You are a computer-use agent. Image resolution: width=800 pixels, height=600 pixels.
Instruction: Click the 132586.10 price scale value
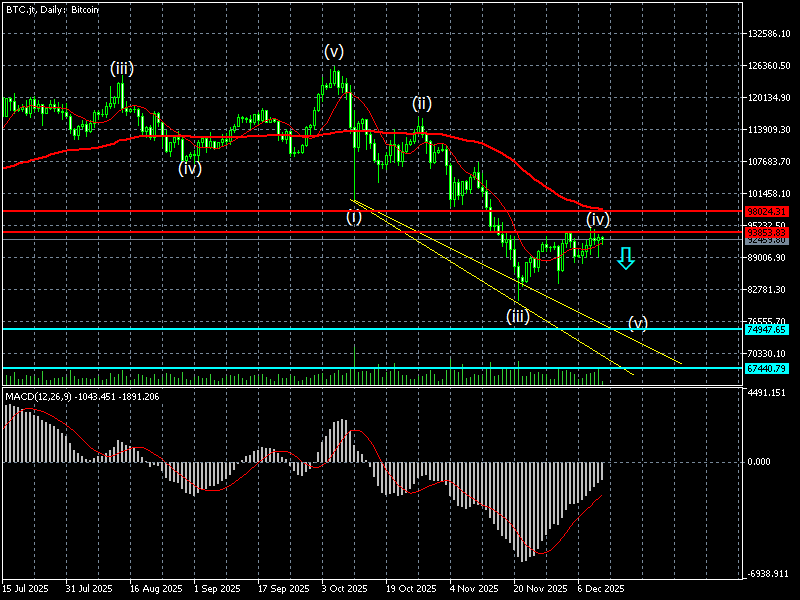[770, 34]
